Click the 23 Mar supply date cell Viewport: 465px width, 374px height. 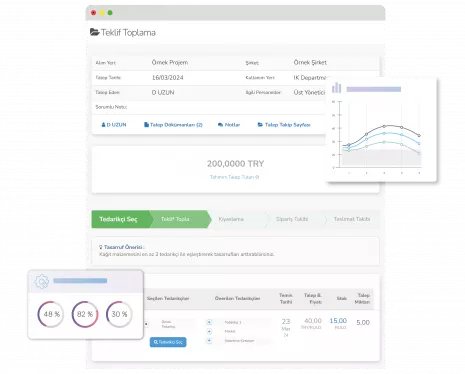pos(286,327)
